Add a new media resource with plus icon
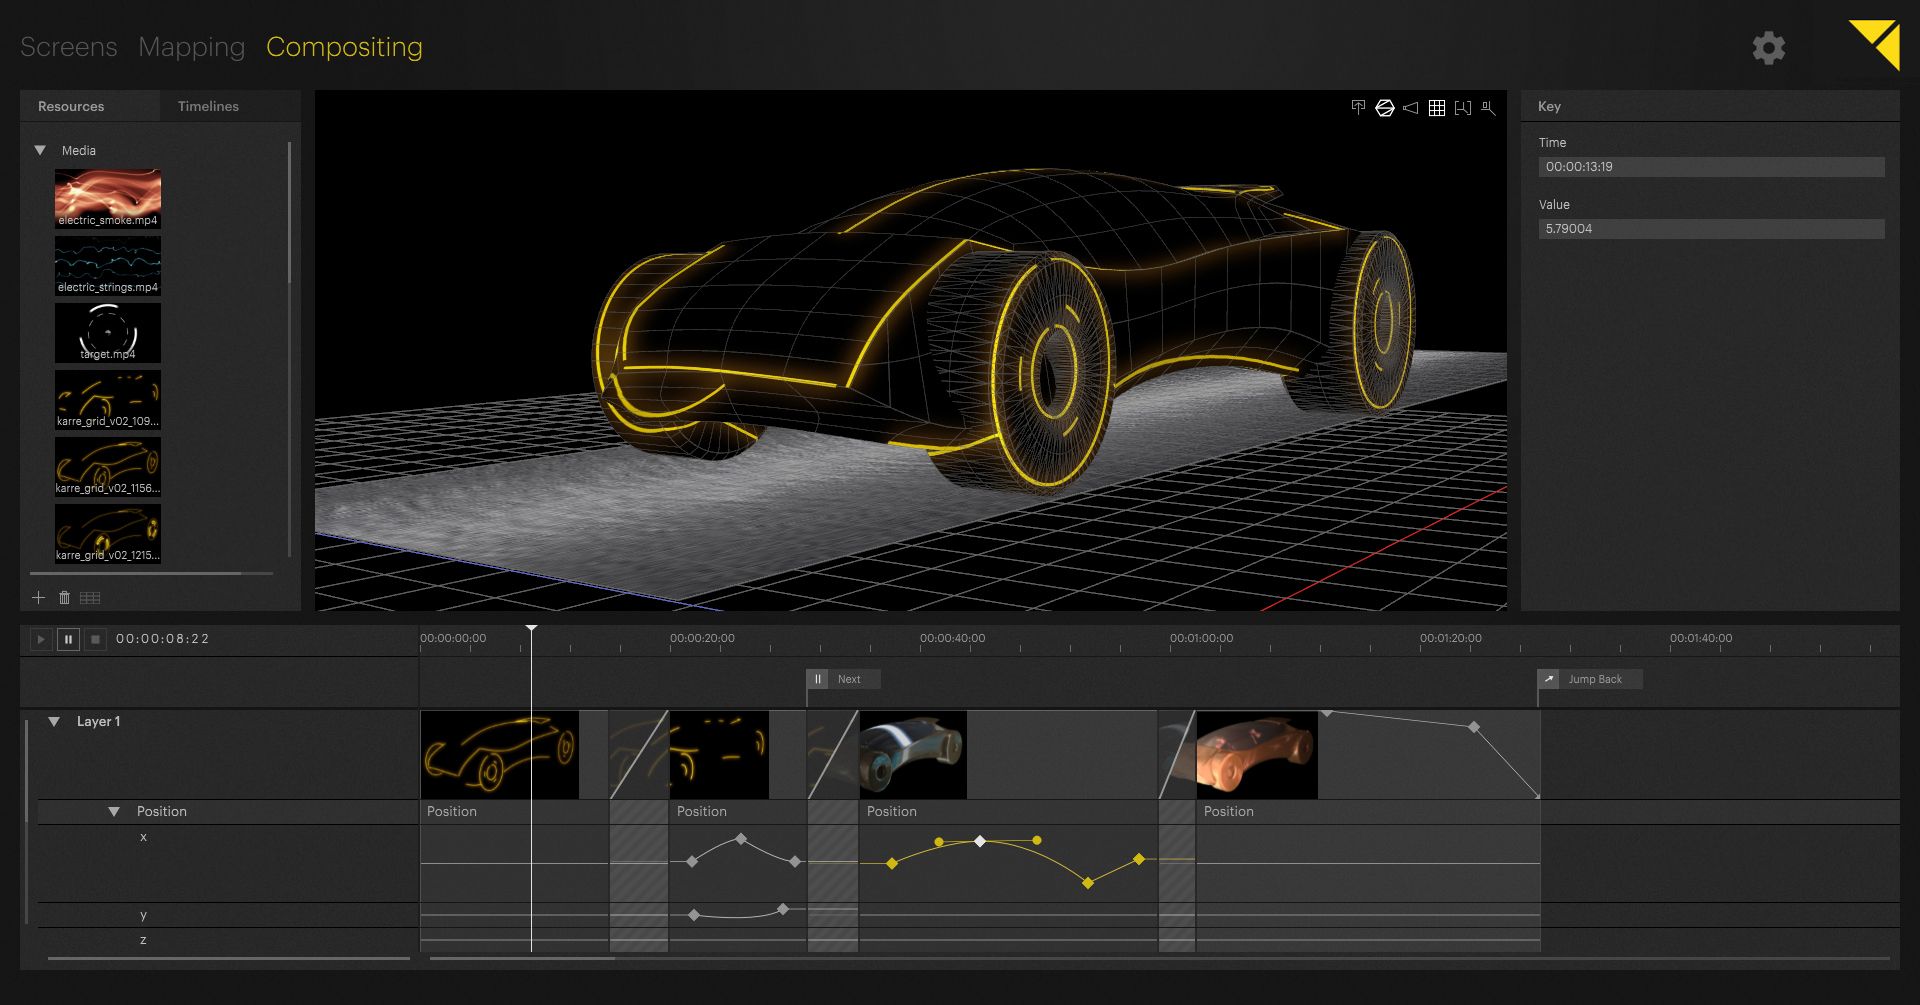This screenshot has height=1005, width=1920. point(38,598)
